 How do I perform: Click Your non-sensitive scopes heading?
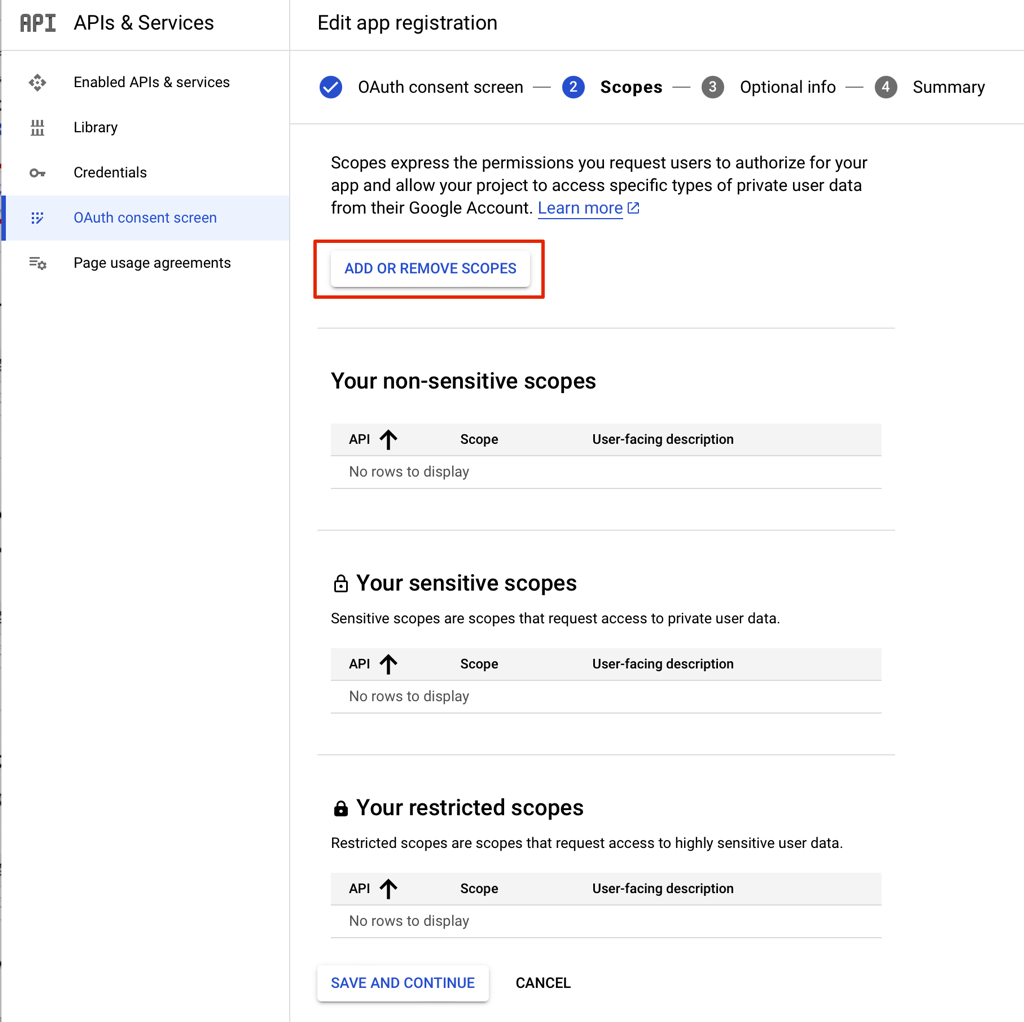(x=463, y=381)
